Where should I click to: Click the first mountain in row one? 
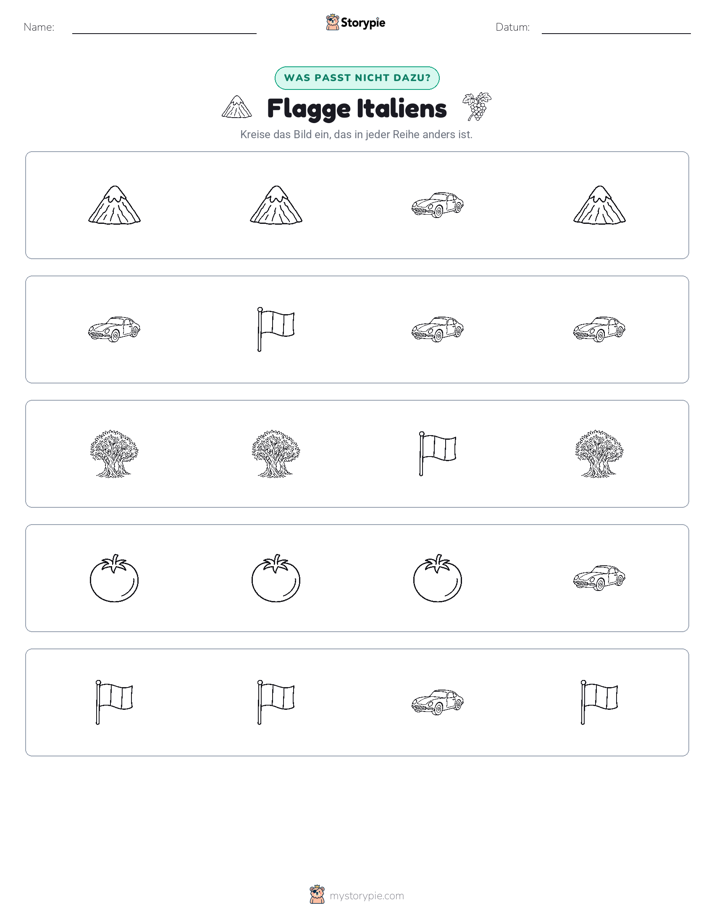pyautogui.click(x=114, y=205)
